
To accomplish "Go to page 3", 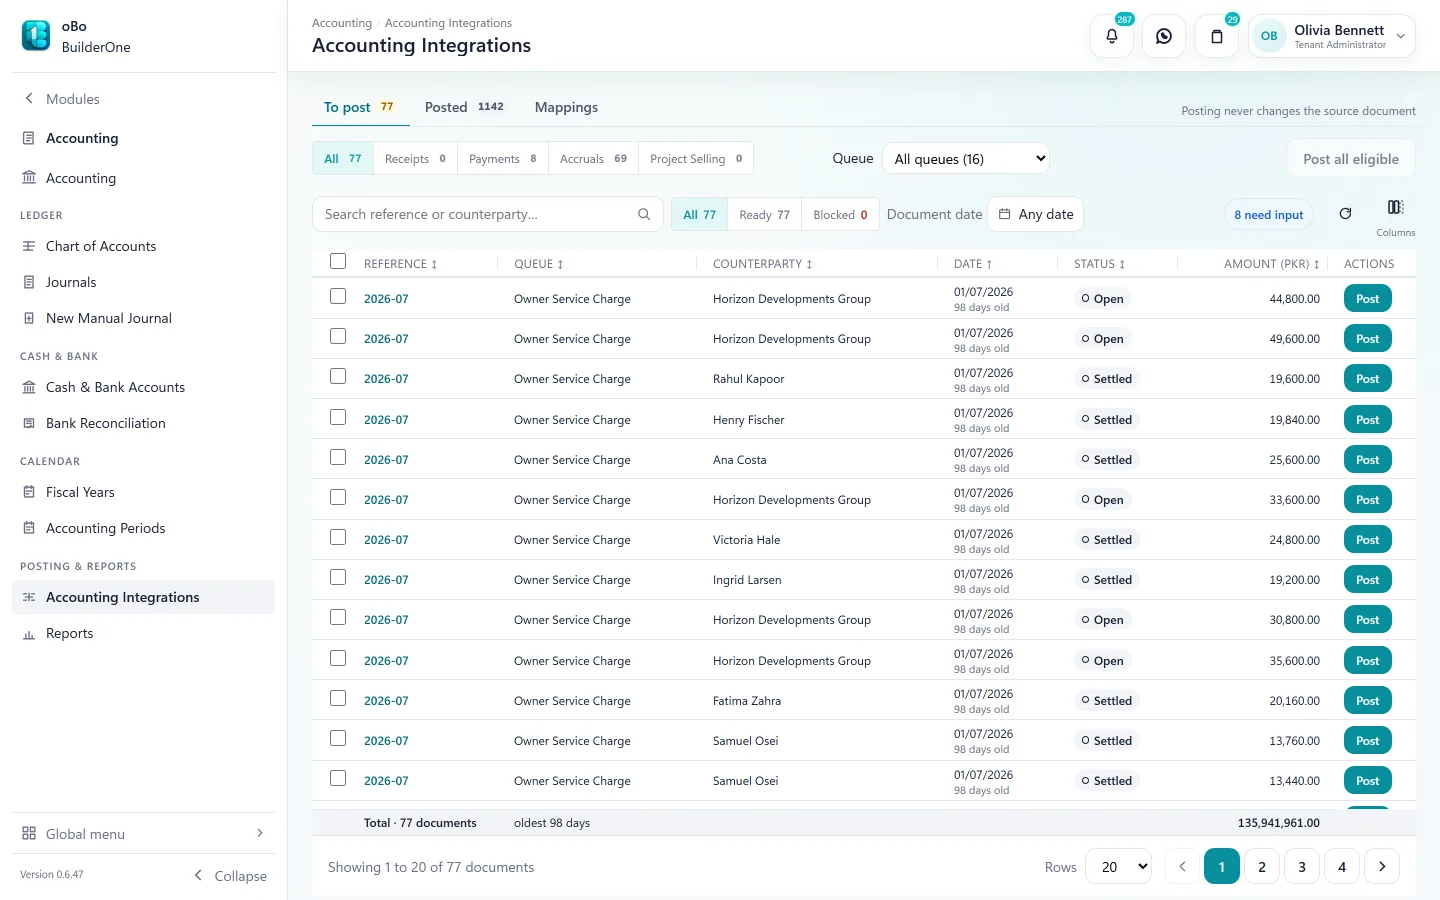I will tap(1302, 867).
